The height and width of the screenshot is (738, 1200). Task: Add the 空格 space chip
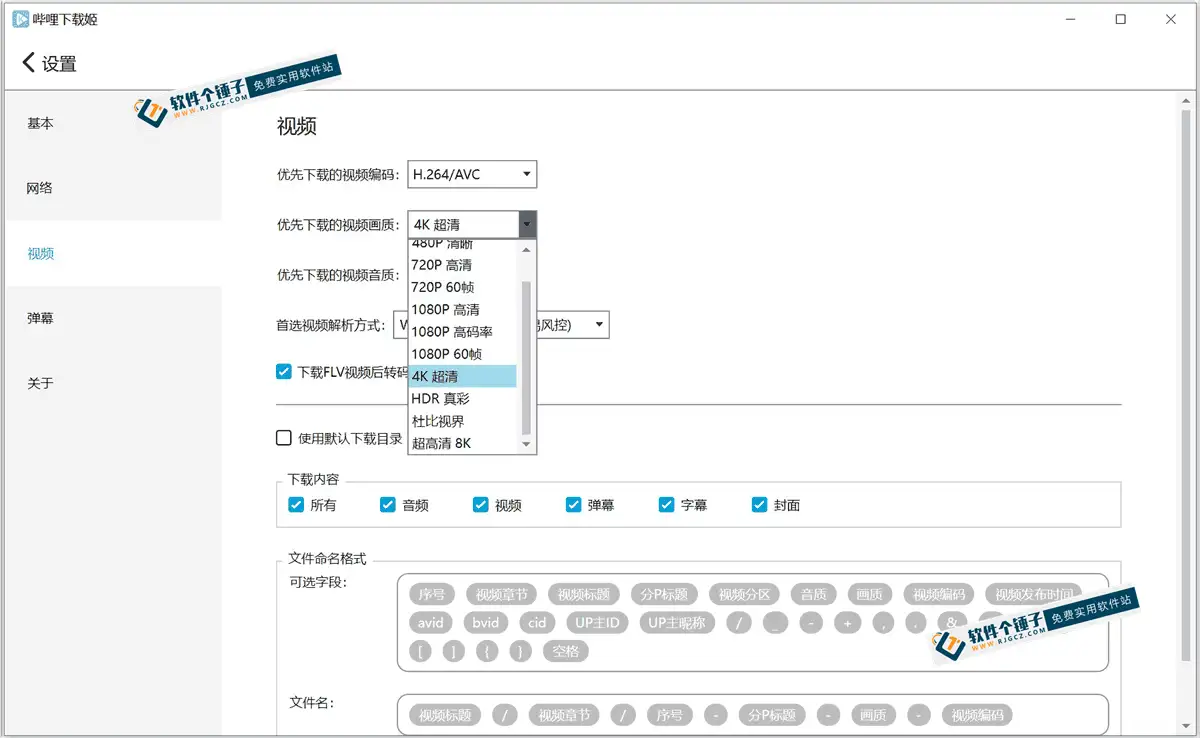point(566,651)
